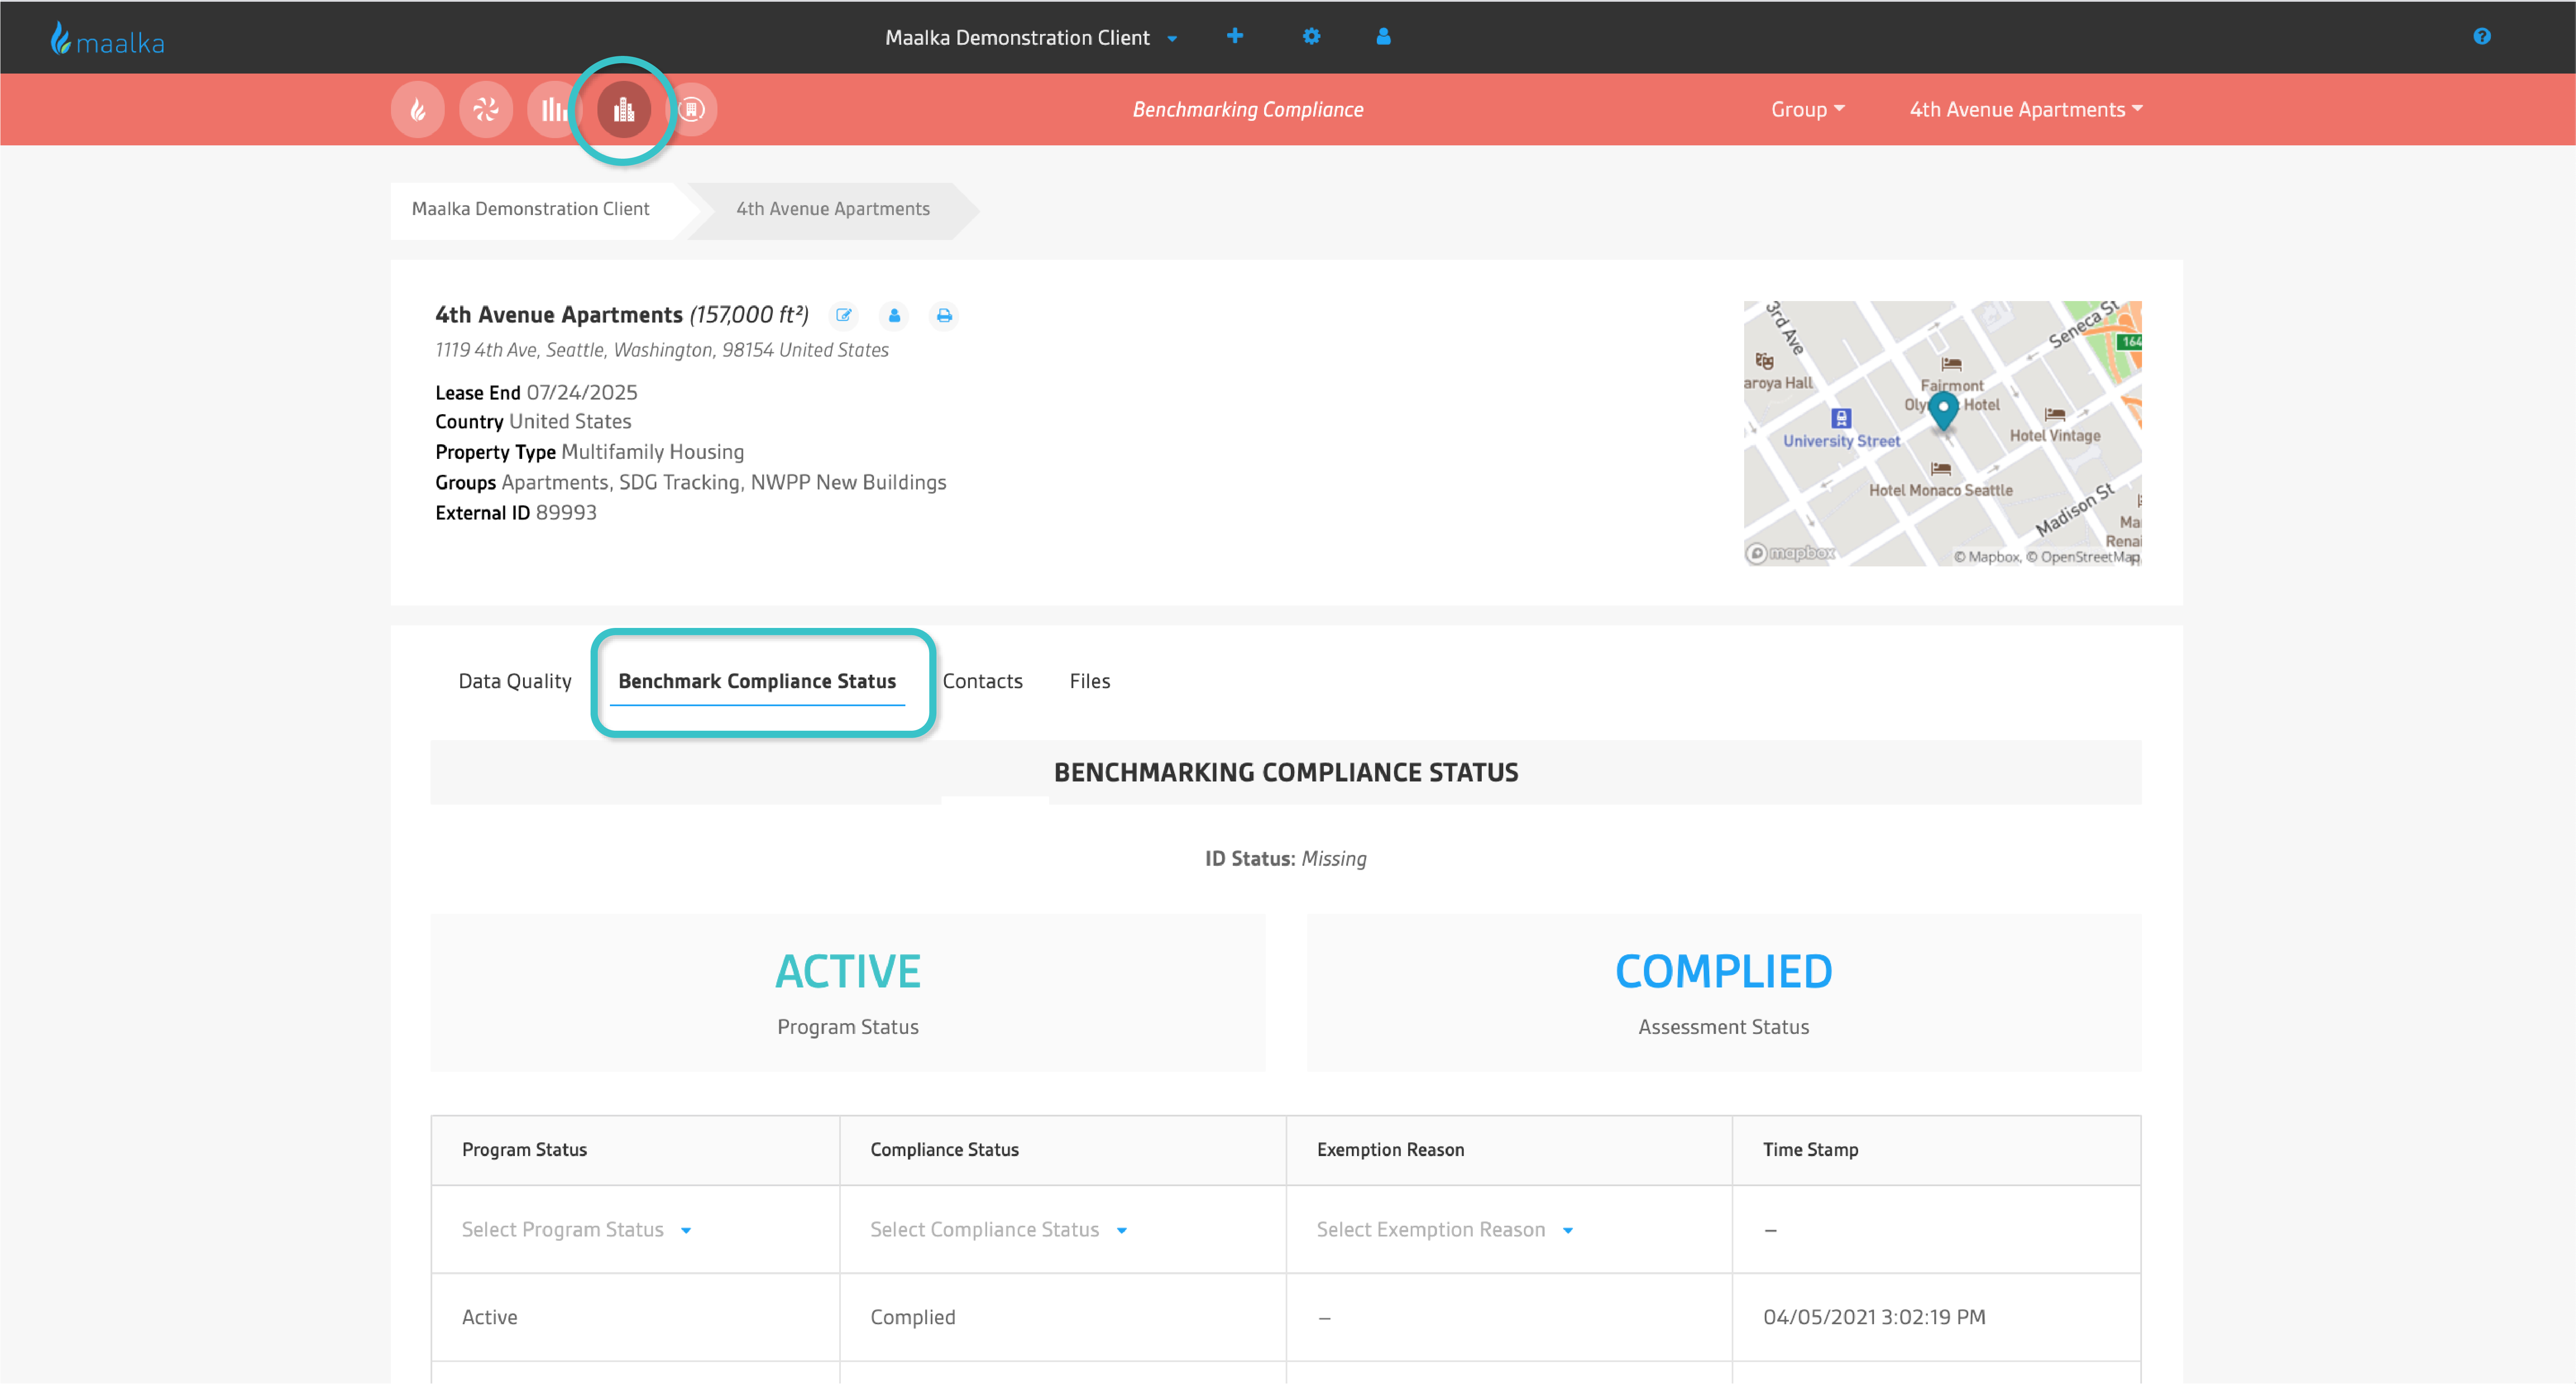
Task: Expand the Maalka Demonstration Client dropdown
Action: point(1031,38)
